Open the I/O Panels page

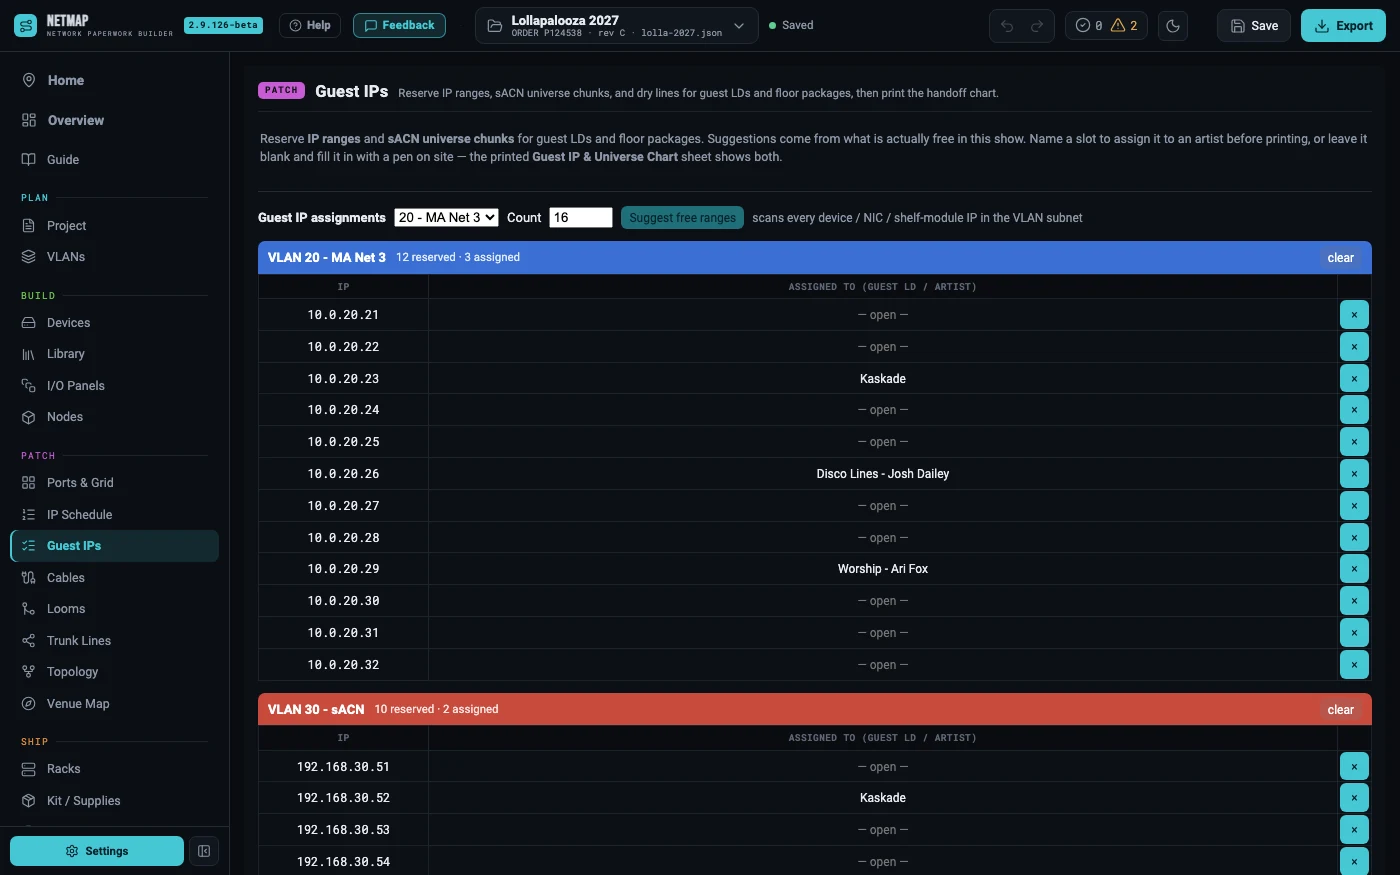114,386
